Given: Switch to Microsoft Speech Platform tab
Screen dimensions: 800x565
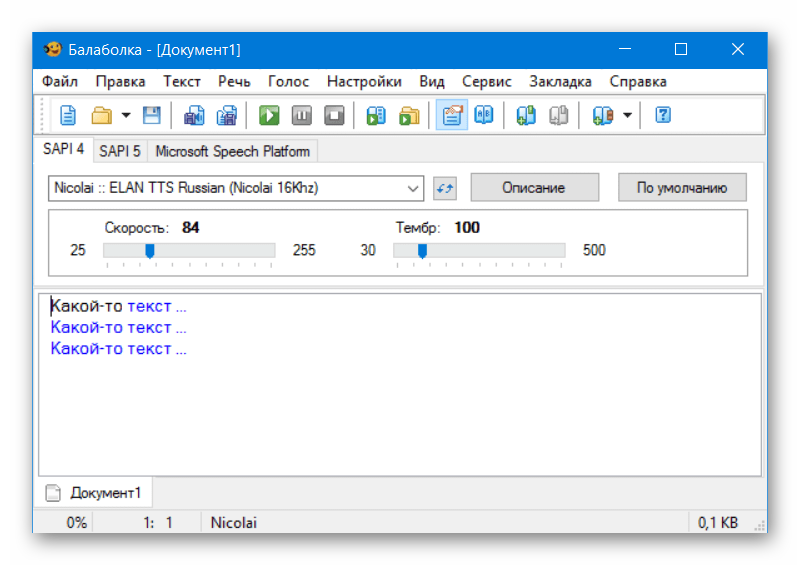Looking at the screenshot, I should point(233,151).
